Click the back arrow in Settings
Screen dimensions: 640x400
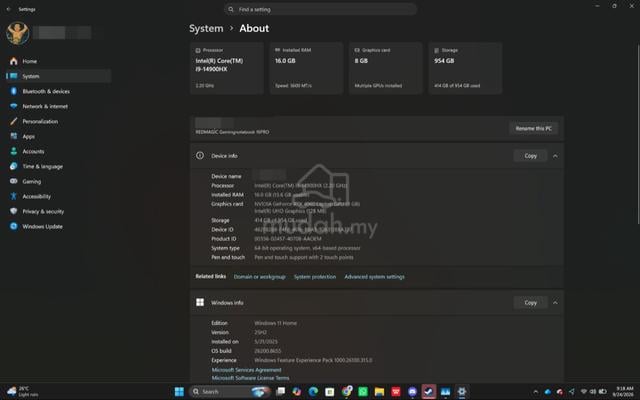[x=9, y=9]
